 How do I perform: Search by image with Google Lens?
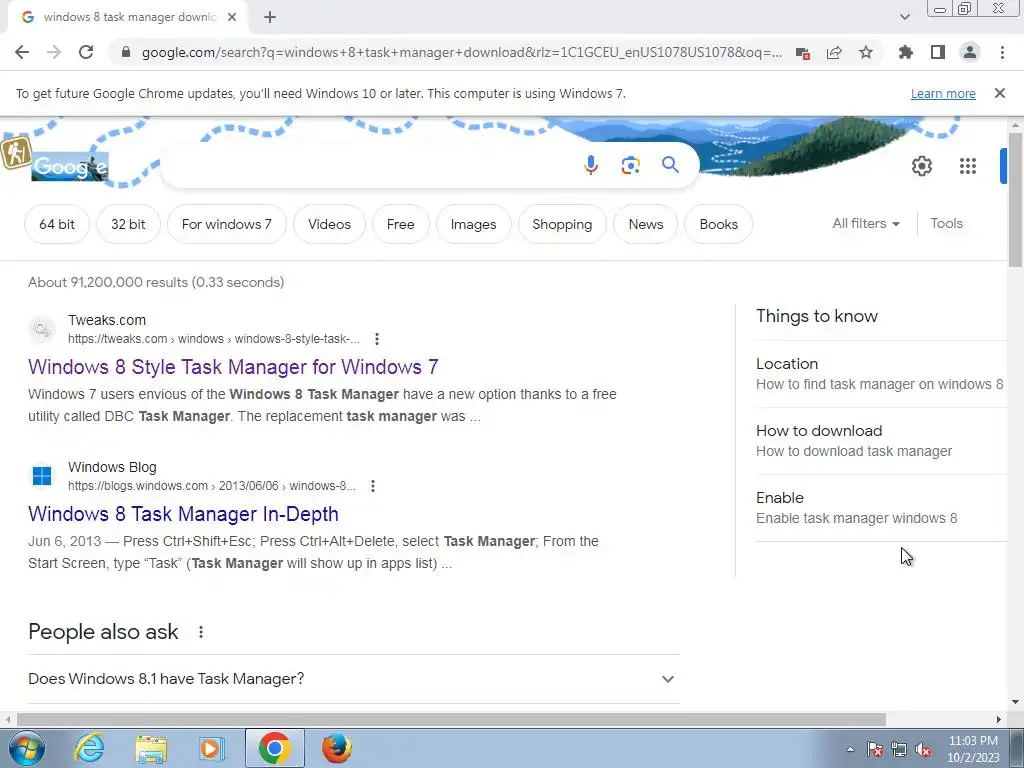(x=630, y=165)
